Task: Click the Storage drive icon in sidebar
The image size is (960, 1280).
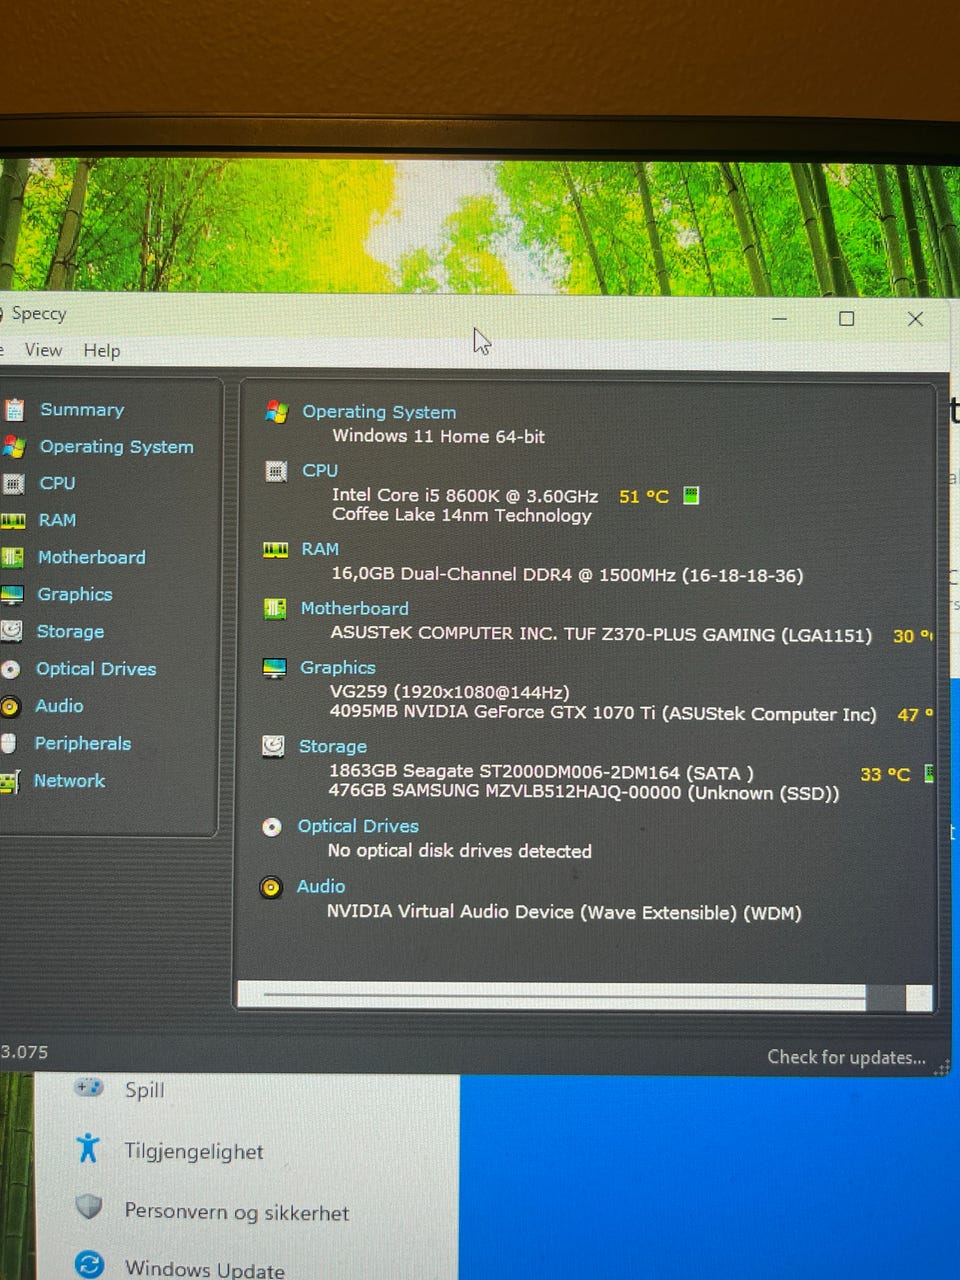Action: (12, 632)
